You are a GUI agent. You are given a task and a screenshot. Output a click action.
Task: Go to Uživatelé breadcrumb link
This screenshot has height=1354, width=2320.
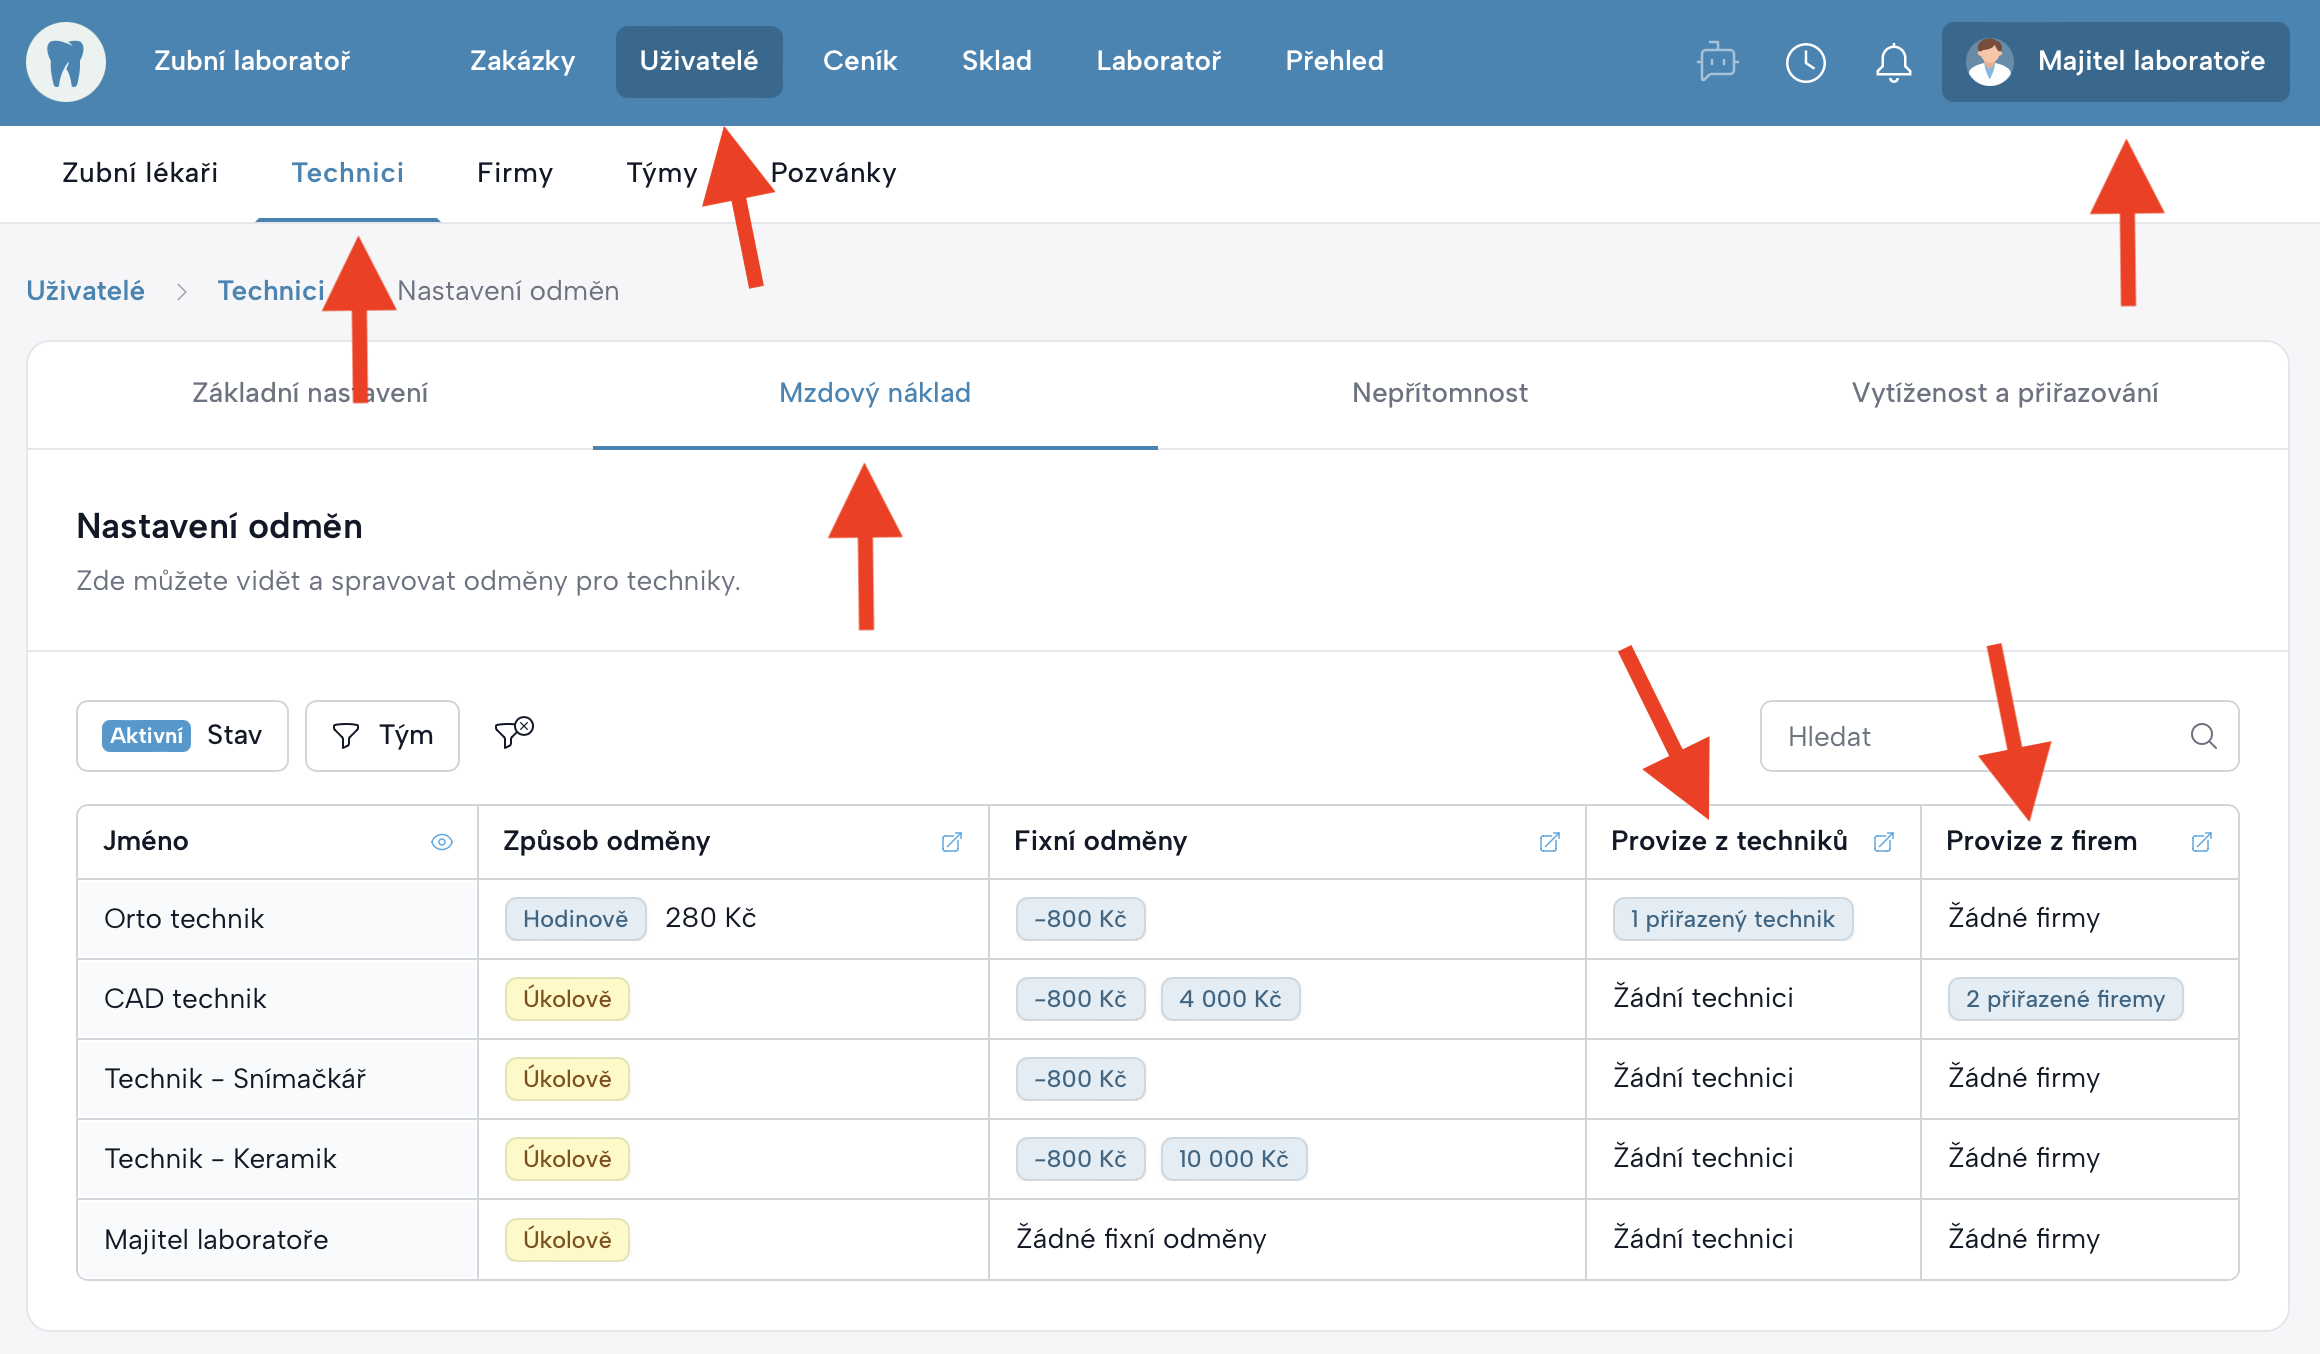coord(85,291)
